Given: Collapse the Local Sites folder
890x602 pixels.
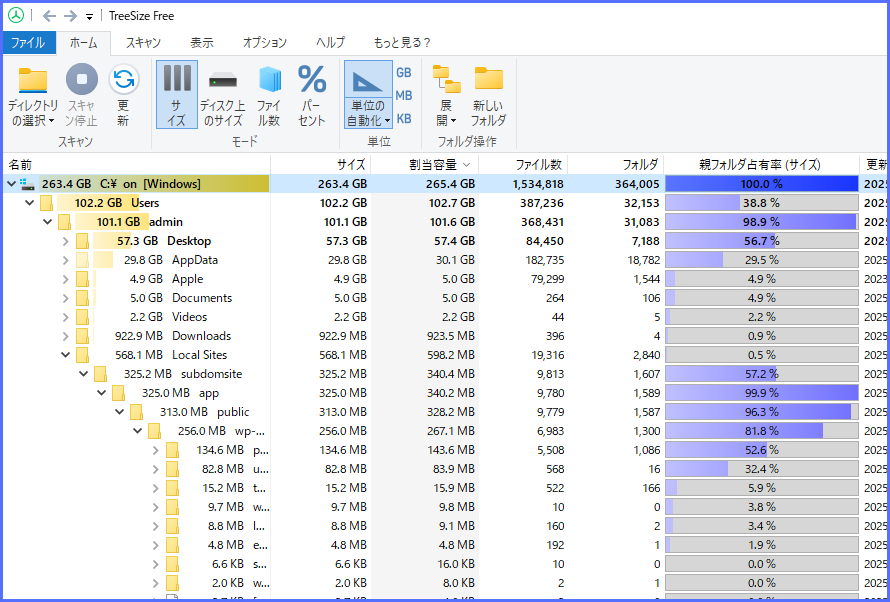Looking at the screenshot, I should 66,355.
